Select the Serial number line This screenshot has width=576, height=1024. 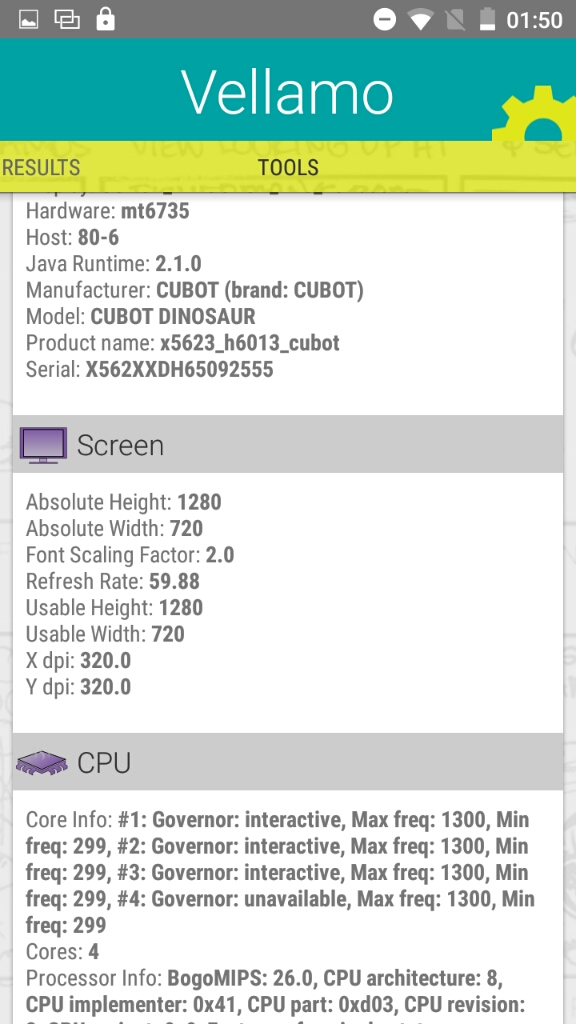tap(150, 370)
